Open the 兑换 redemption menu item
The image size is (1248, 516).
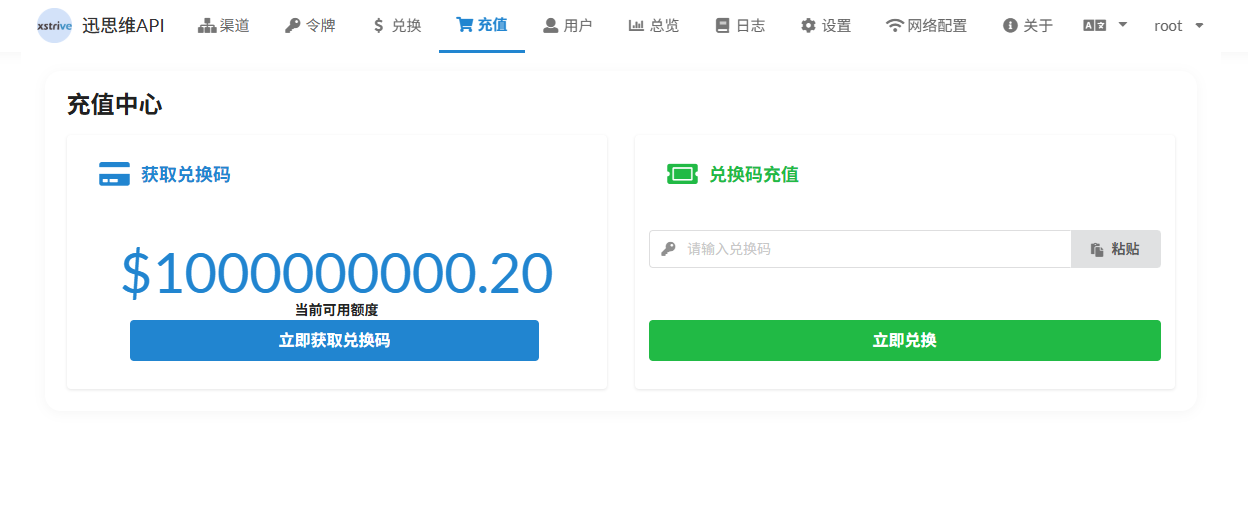tap(396, 26)
